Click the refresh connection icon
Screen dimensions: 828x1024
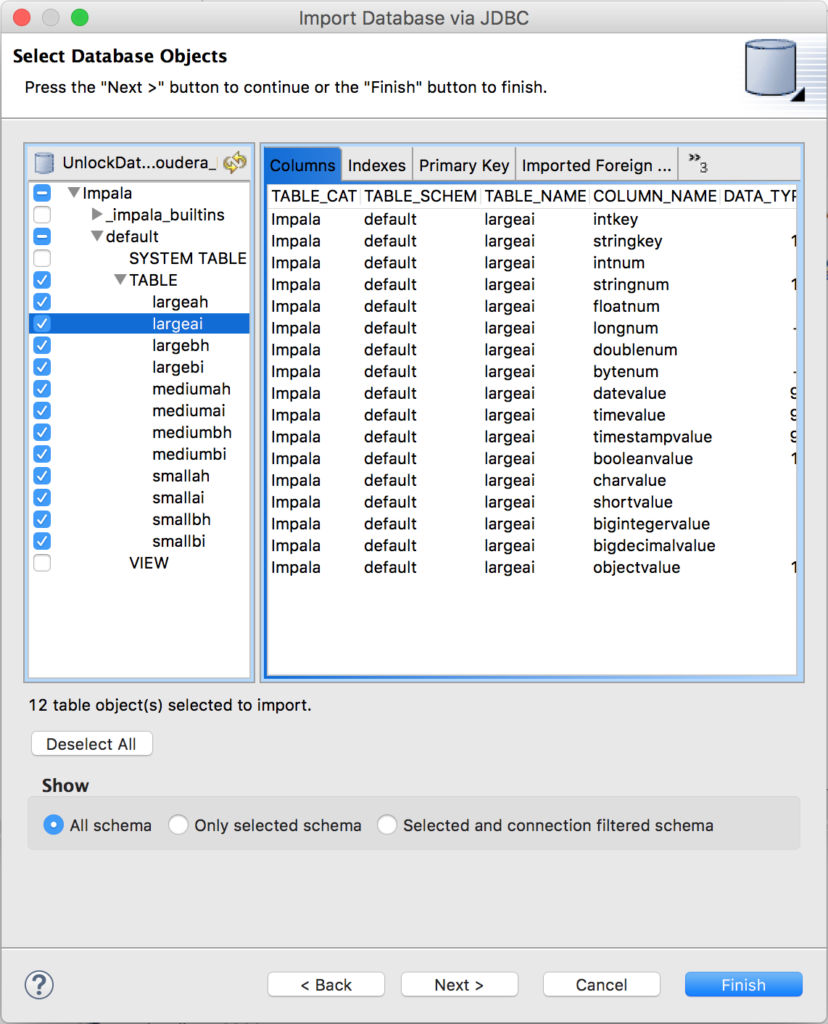pos(234,163)
